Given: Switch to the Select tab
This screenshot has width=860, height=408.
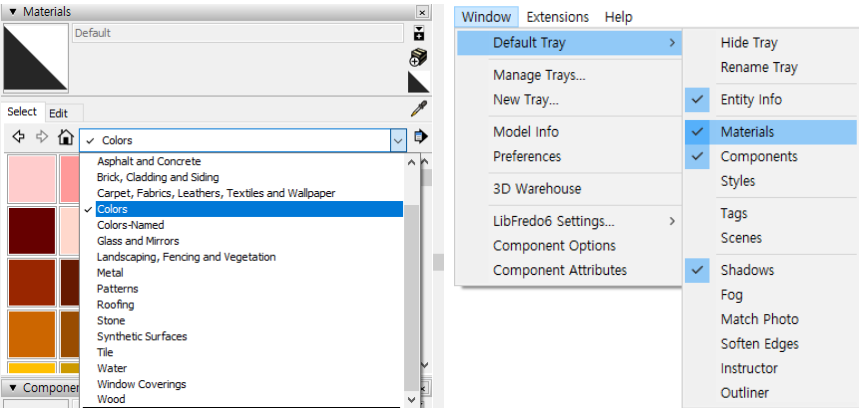Looking at the screenshot, I should pos(22,112).
